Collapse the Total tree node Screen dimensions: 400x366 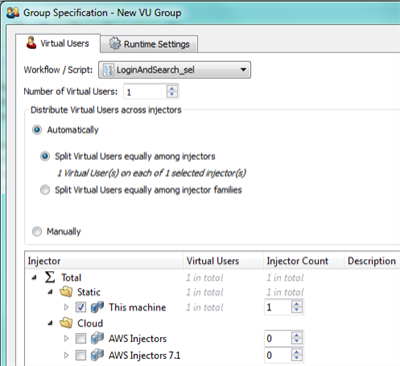pyautogui.click(x=34, y=277)
